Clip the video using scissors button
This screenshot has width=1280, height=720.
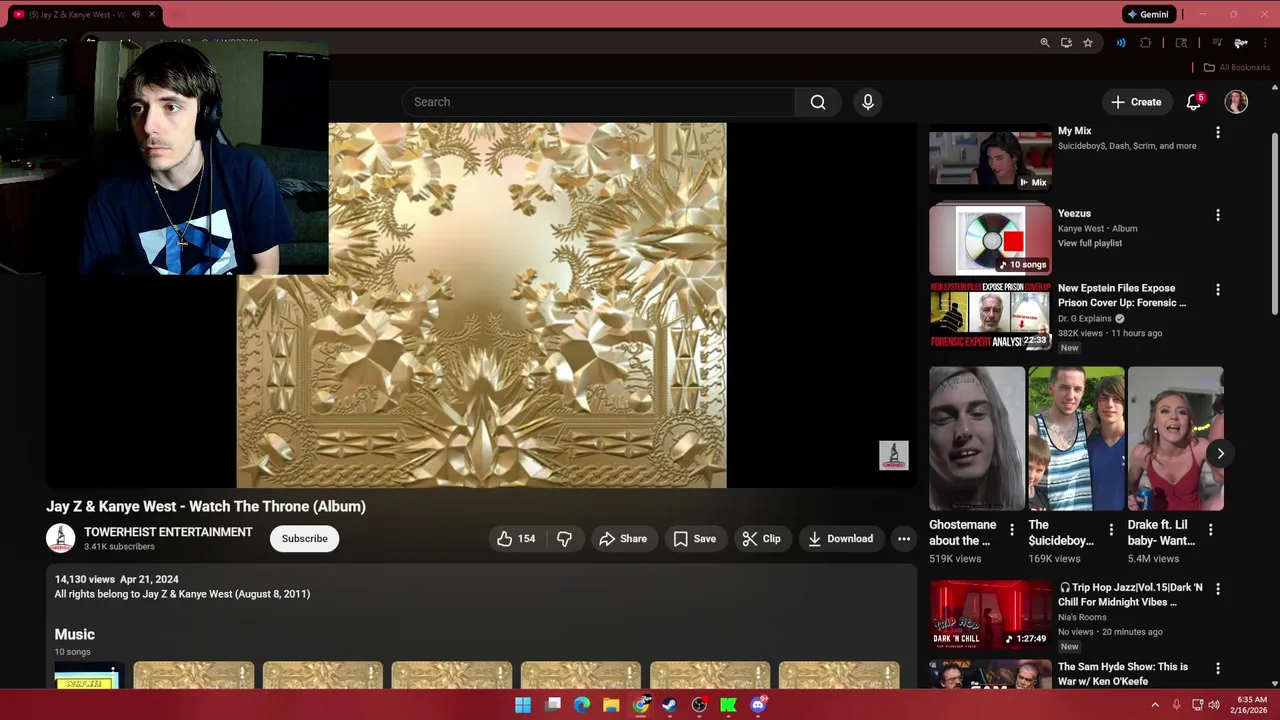click(761, 539)
